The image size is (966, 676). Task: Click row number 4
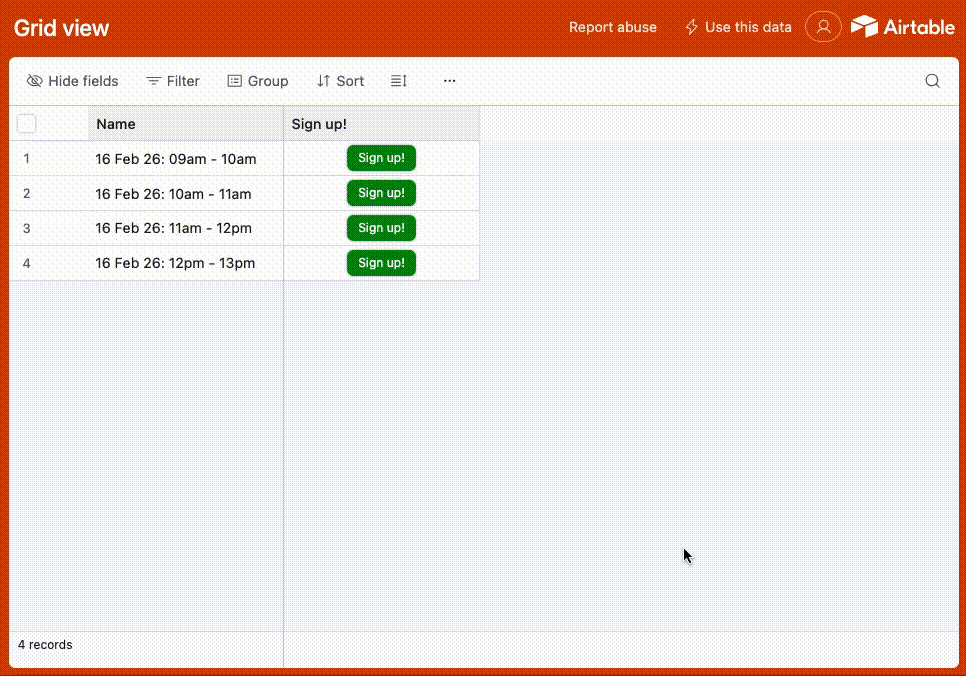[26, 263]
